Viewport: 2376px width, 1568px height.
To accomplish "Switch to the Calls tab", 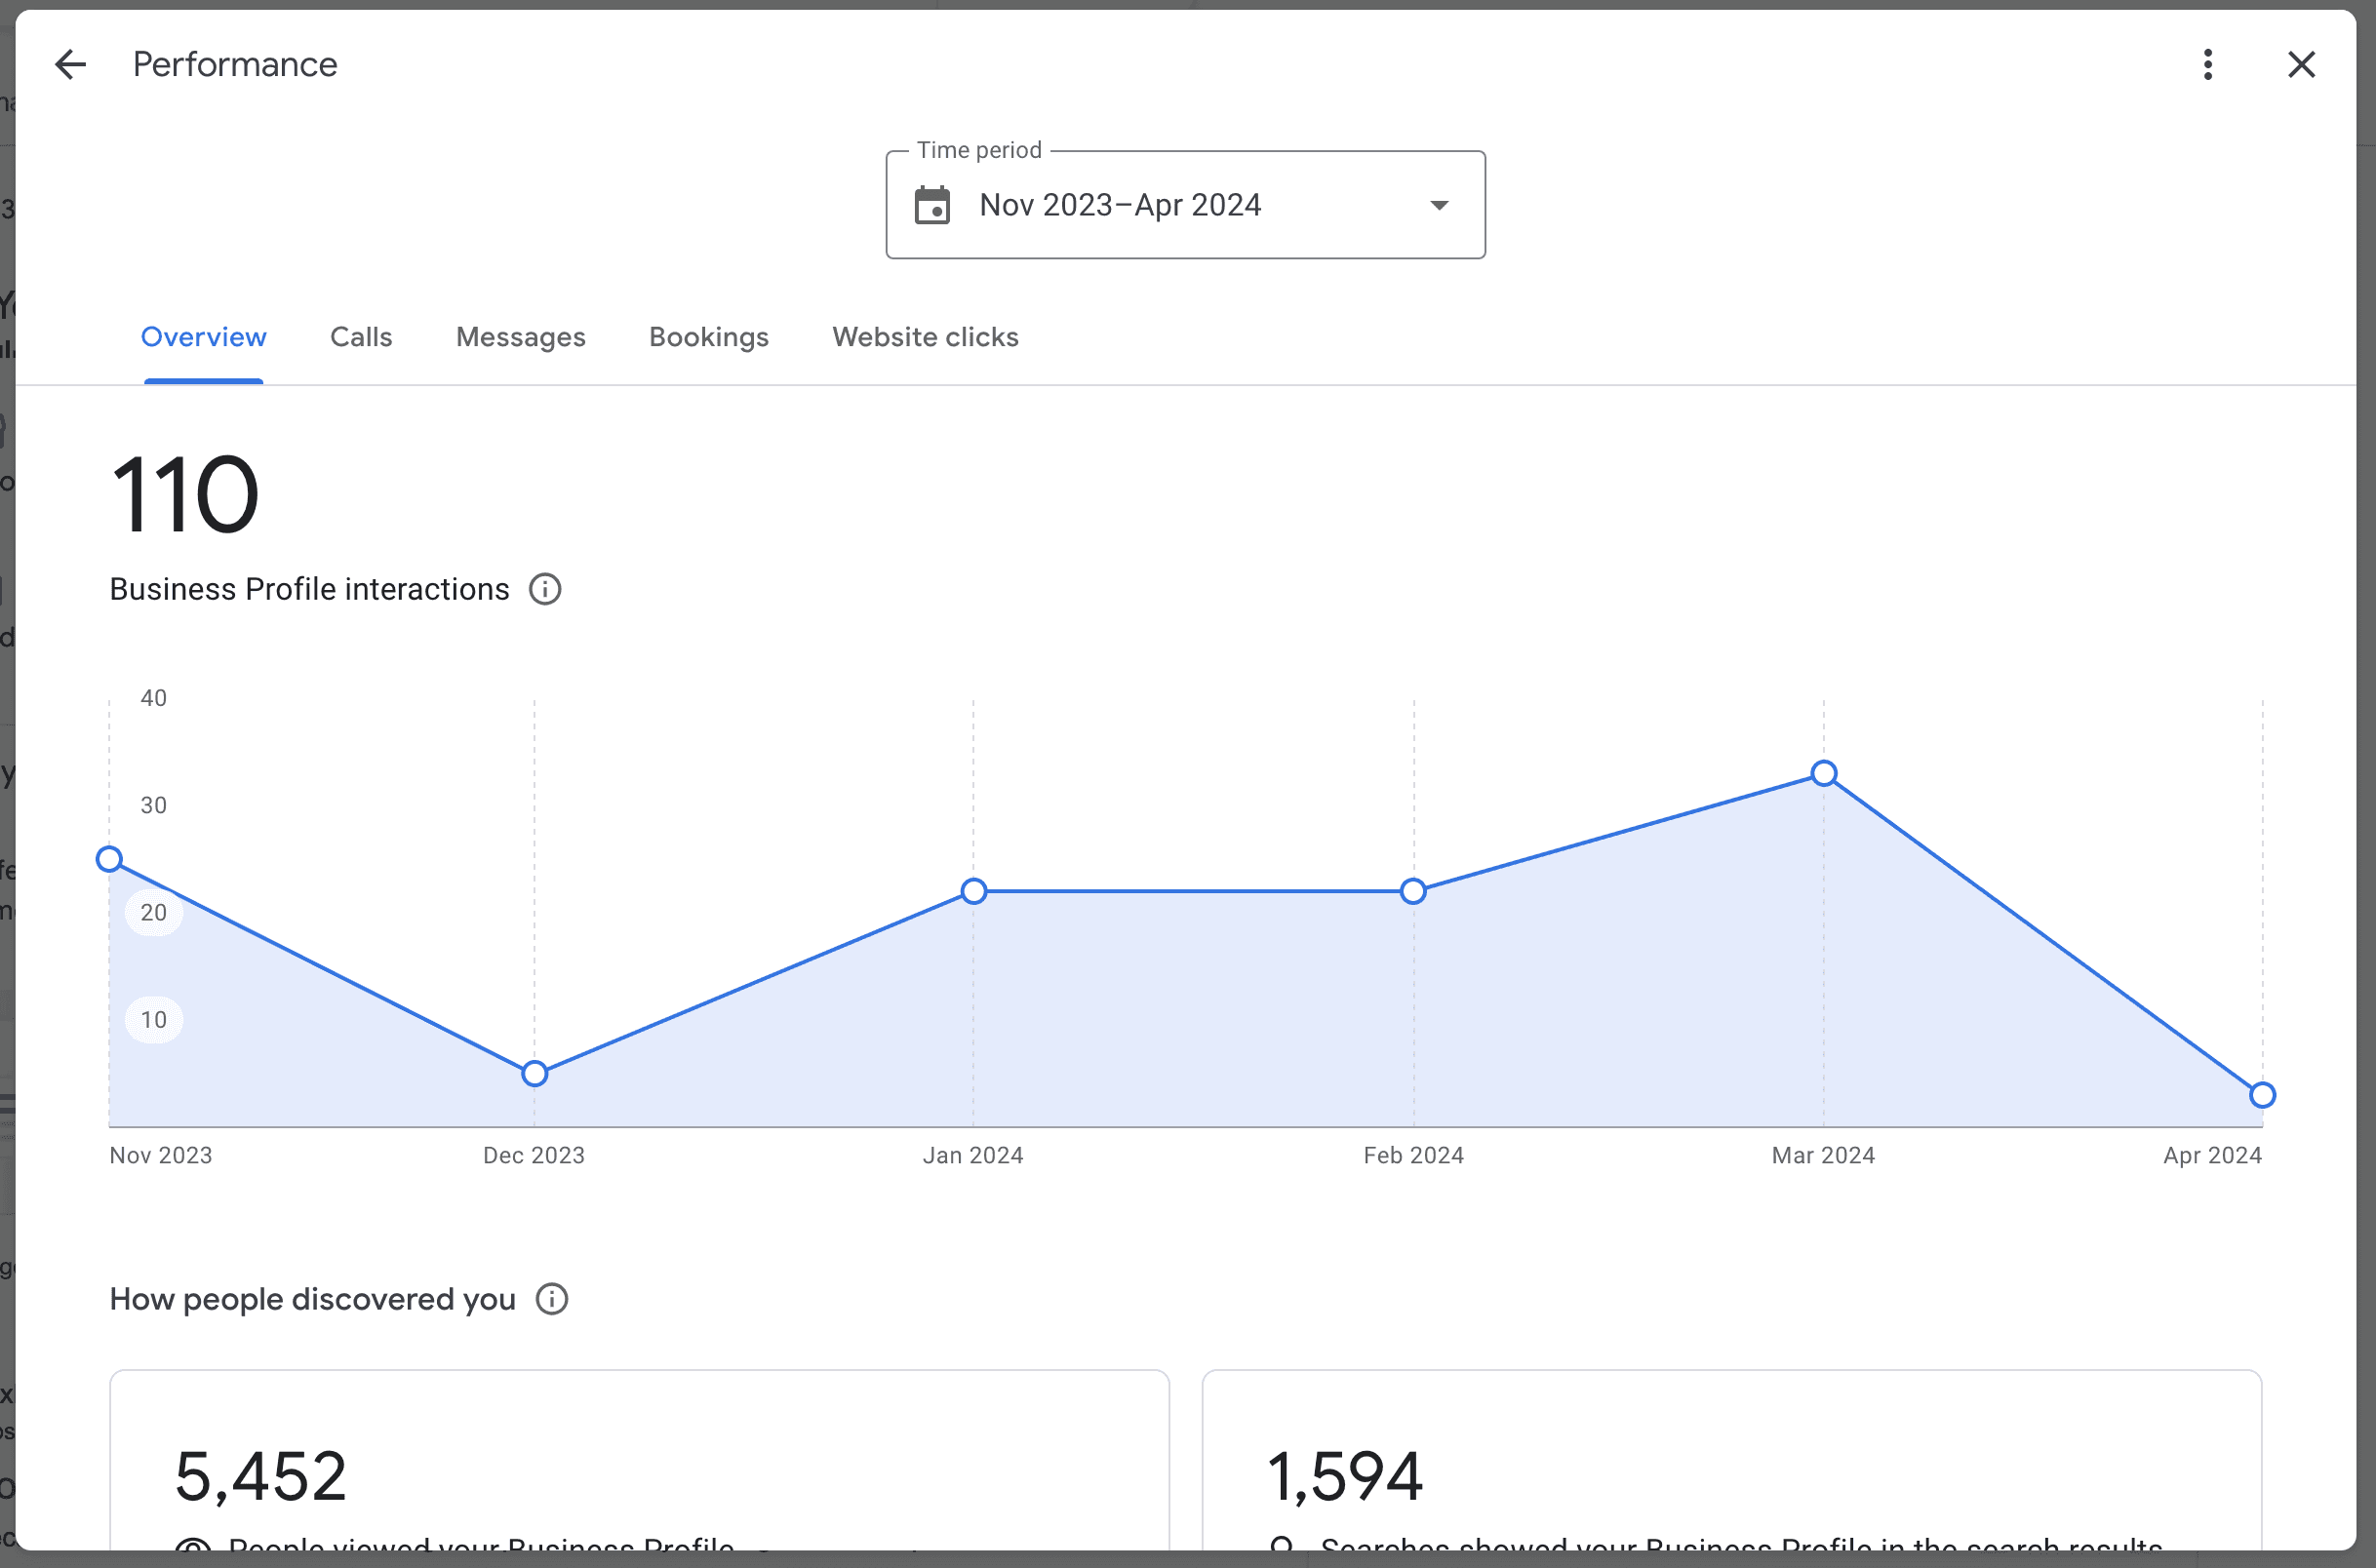I will [360, 337].
